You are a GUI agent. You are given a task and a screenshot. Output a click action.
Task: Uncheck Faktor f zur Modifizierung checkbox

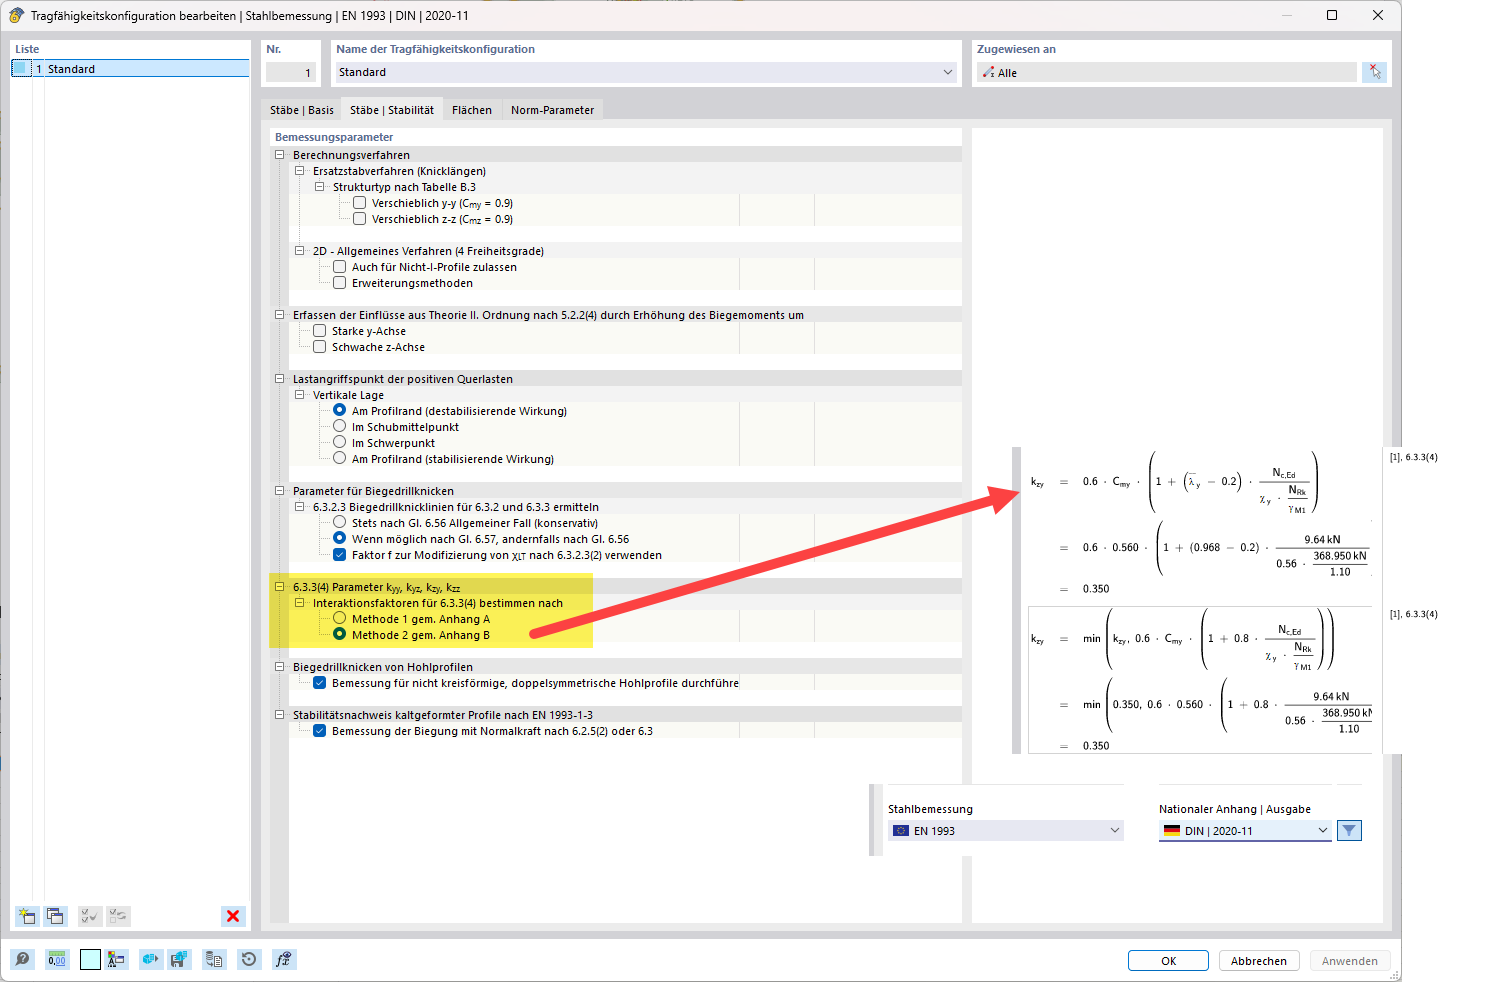(340, 555)
